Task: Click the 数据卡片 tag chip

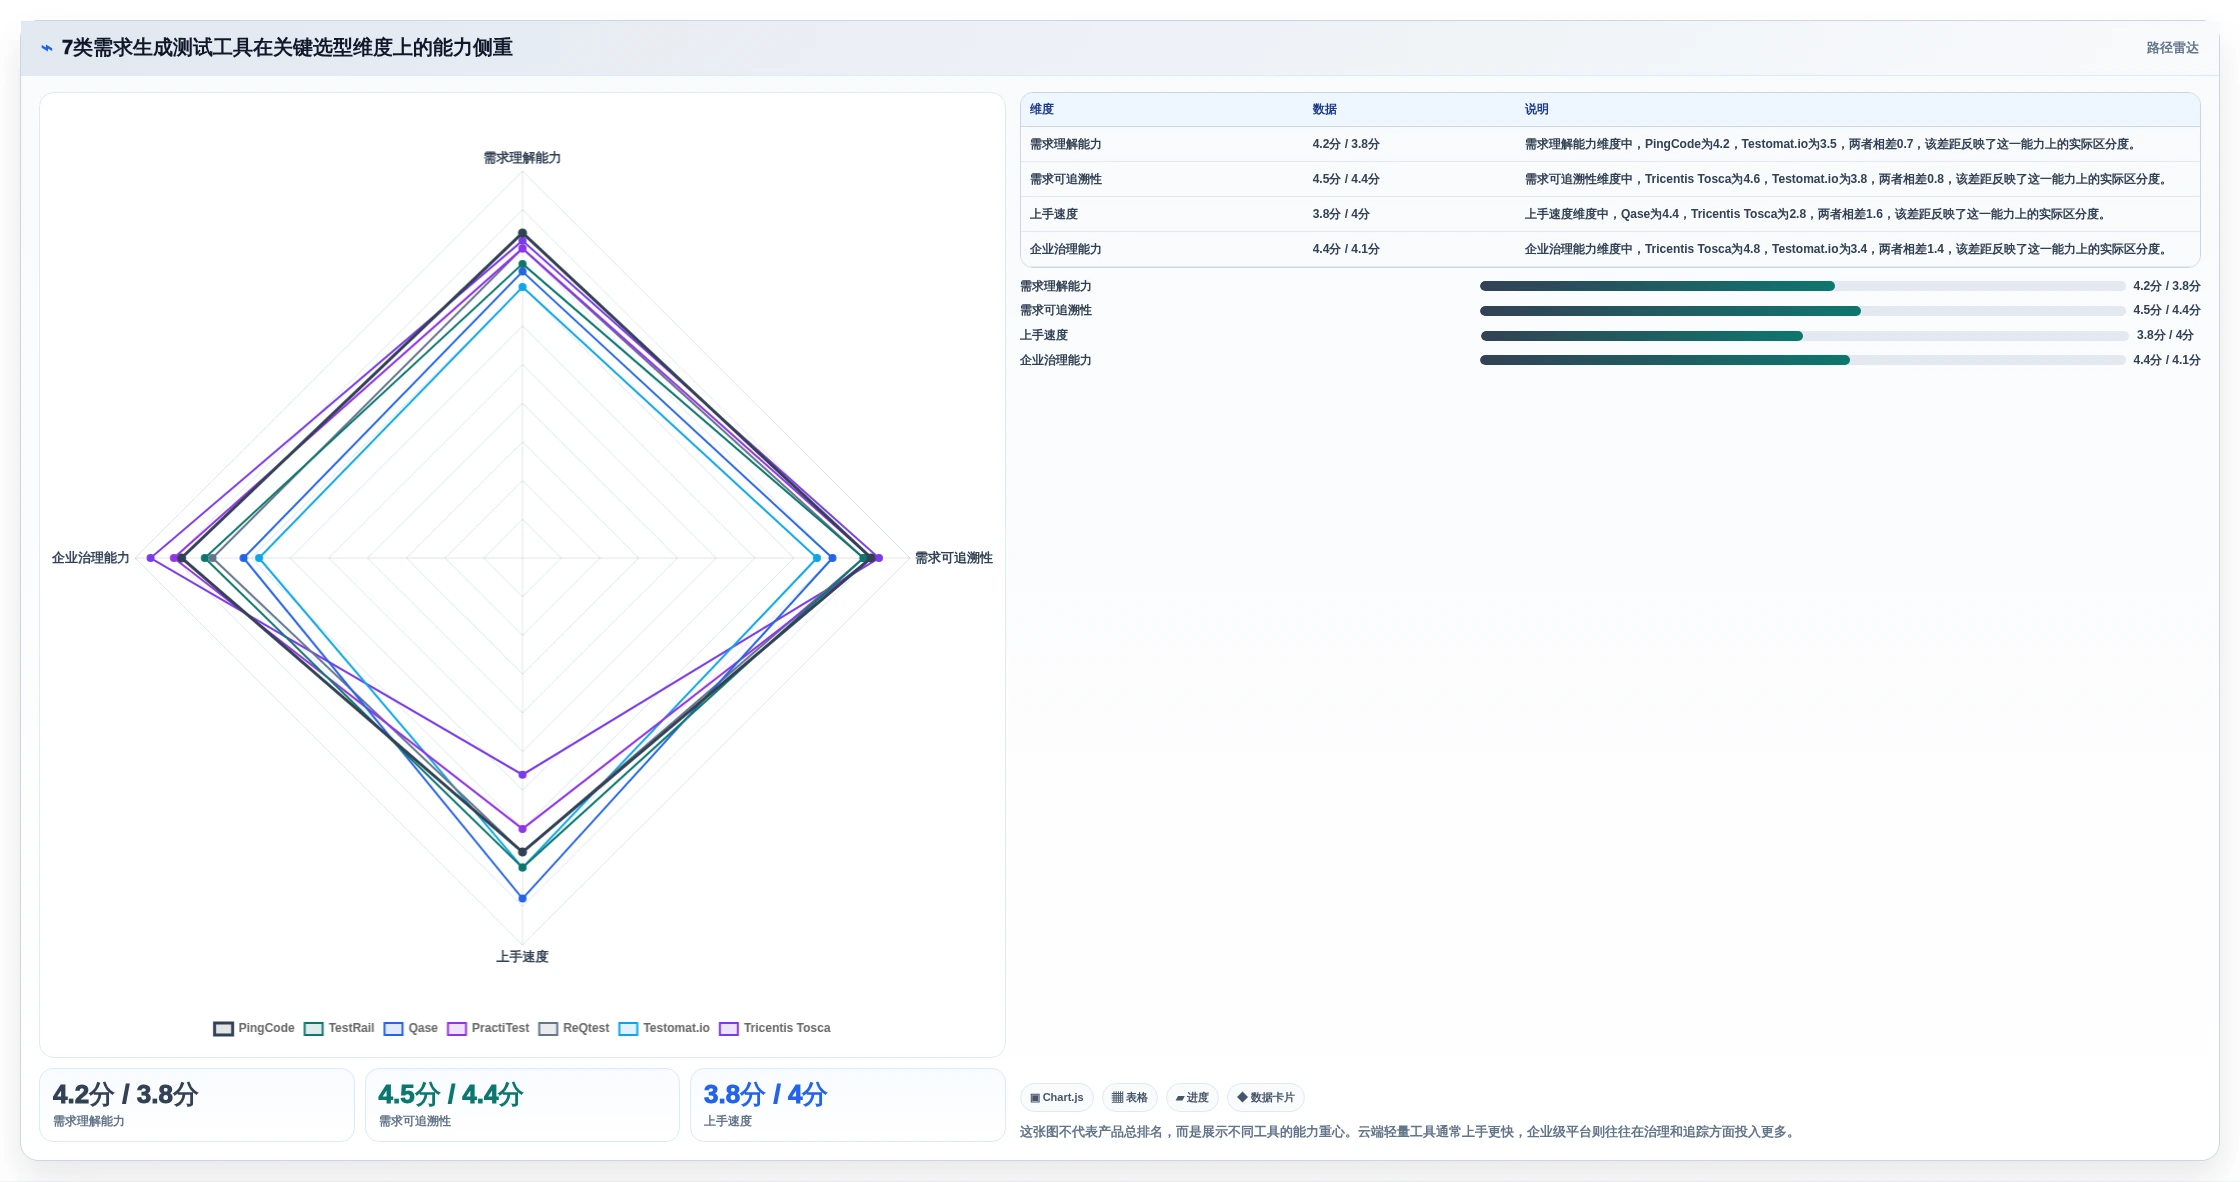Action: (1266, 1097)
